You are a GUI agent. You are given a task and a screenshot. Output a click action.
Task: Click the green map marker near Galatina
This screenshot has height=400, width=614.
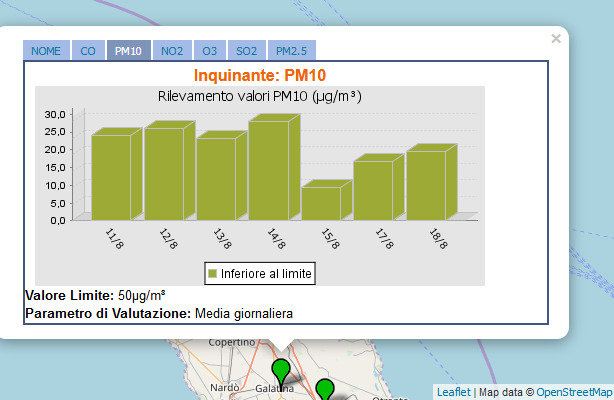pos(281,371)
